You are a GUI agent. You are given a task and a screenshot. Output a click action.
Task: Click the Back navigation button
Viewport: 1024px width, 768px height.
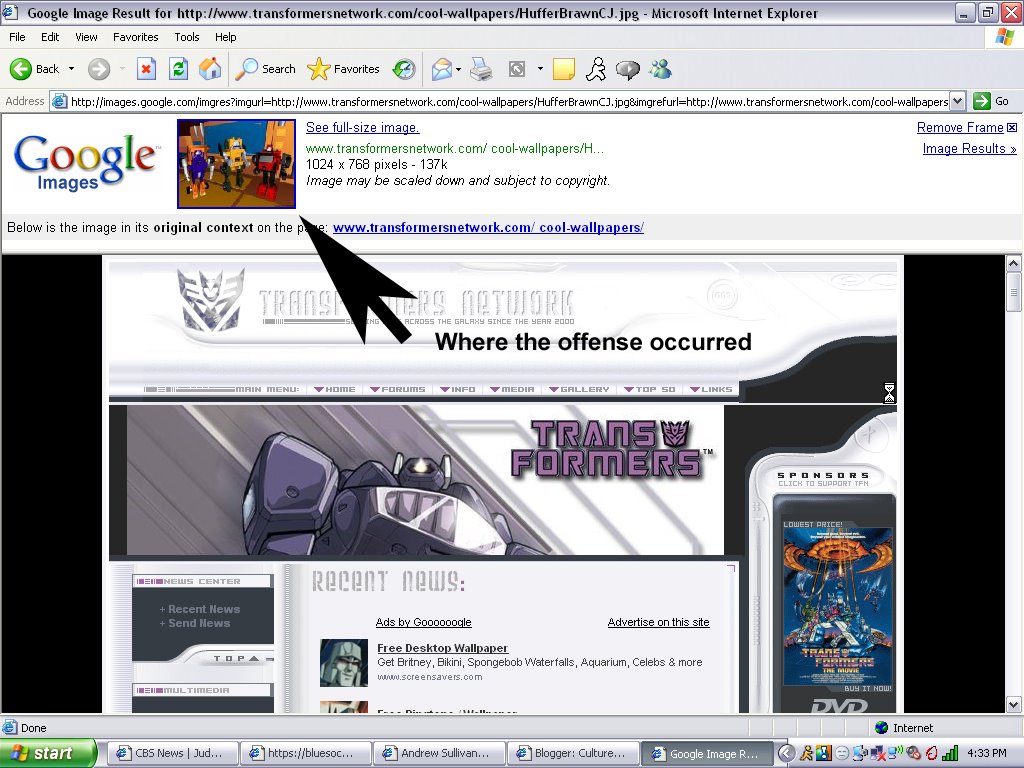pyautogui.click(x=35, y=69)
